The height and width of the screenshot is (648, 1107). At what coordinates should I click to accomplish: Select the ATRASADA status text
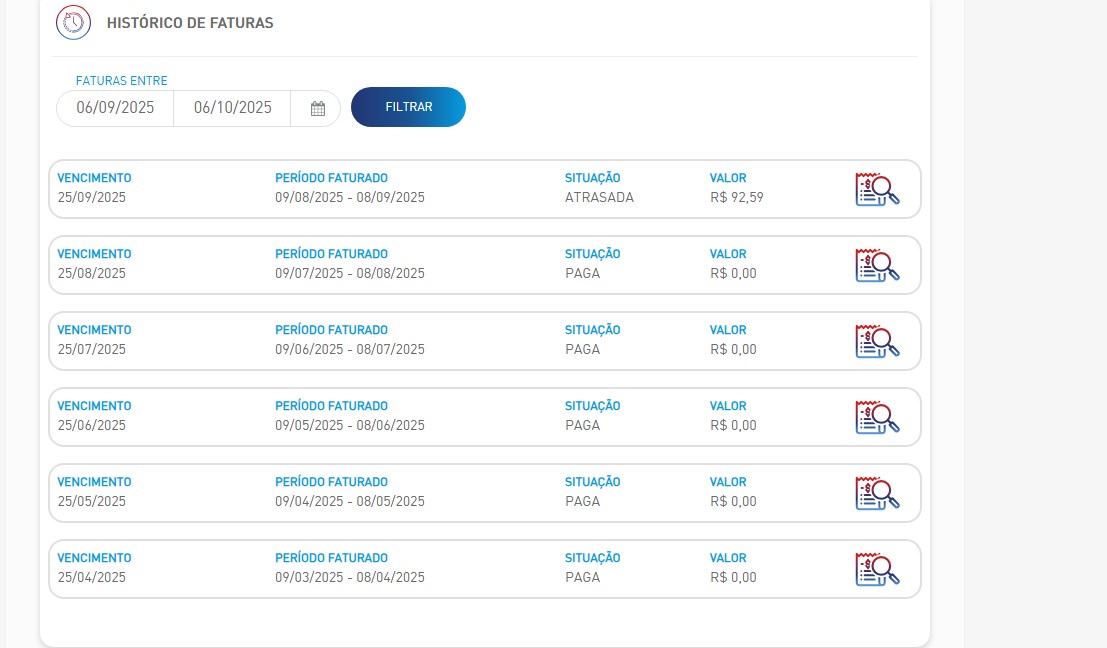(x=599, y=198)
